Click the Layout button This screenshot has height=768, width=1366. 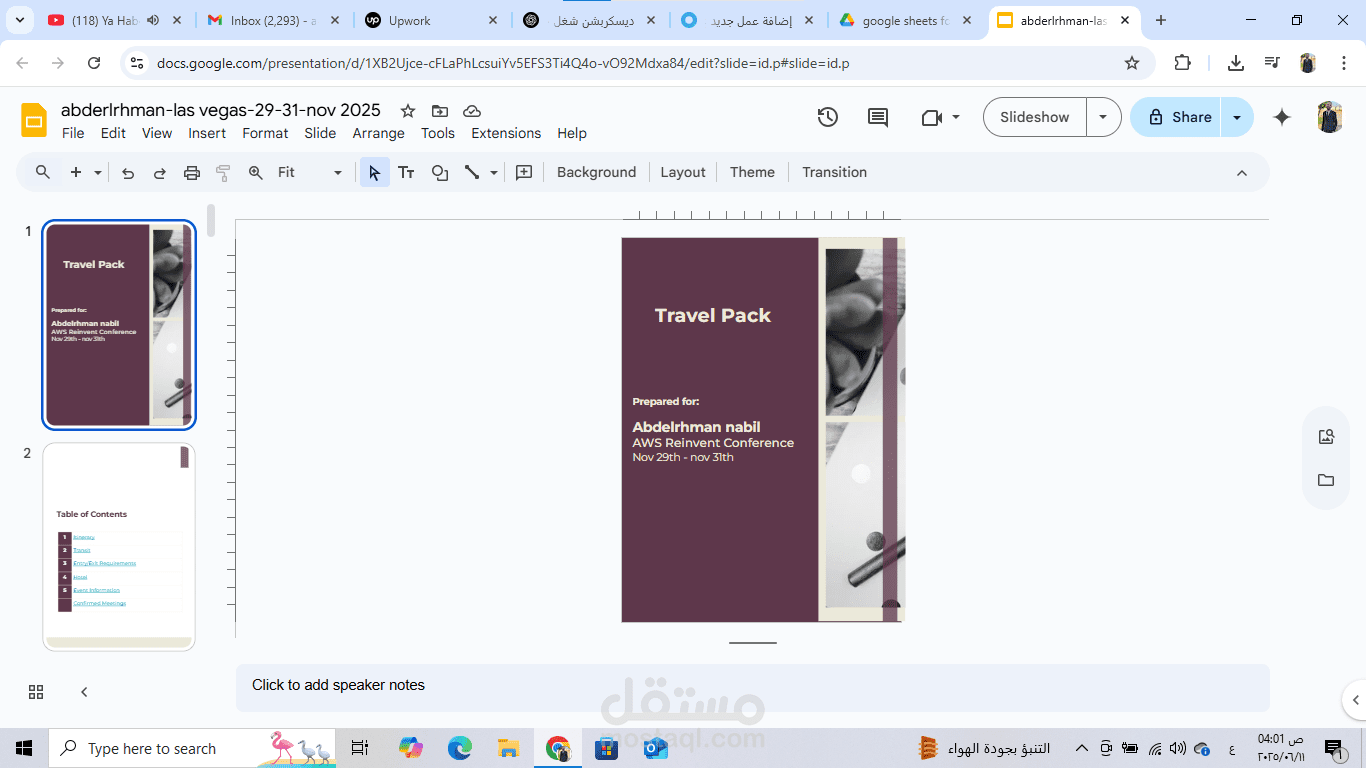[x=683, y=172]
